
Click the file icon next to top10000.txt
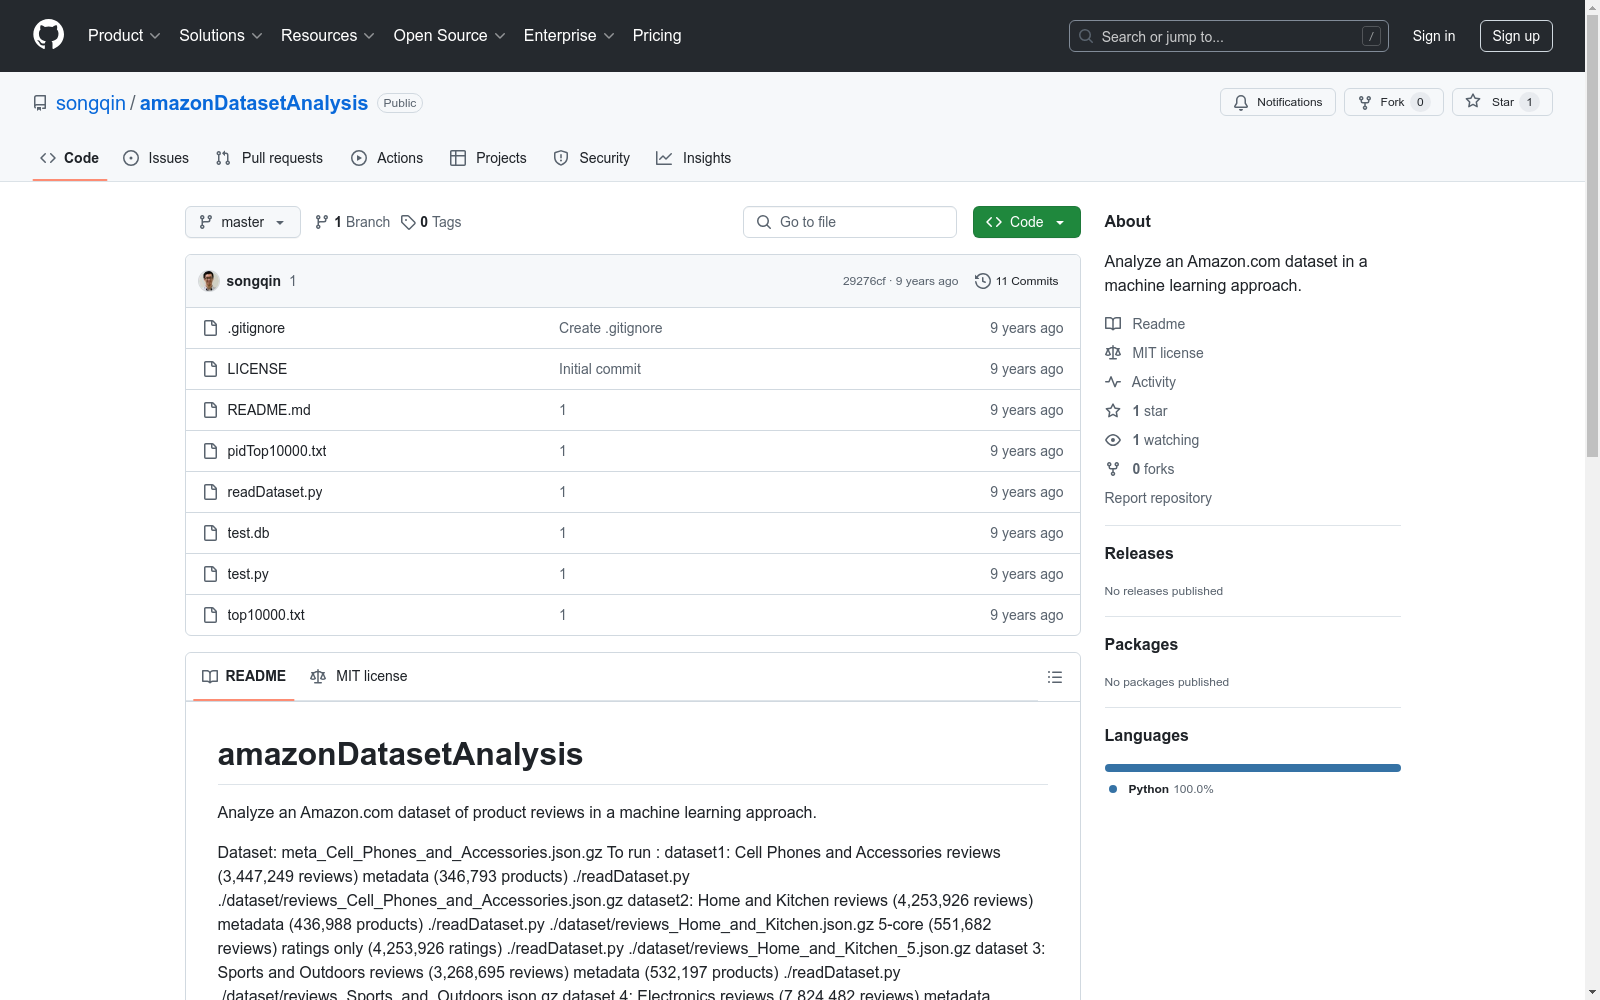pyautogui.click(x=210, y=615)
